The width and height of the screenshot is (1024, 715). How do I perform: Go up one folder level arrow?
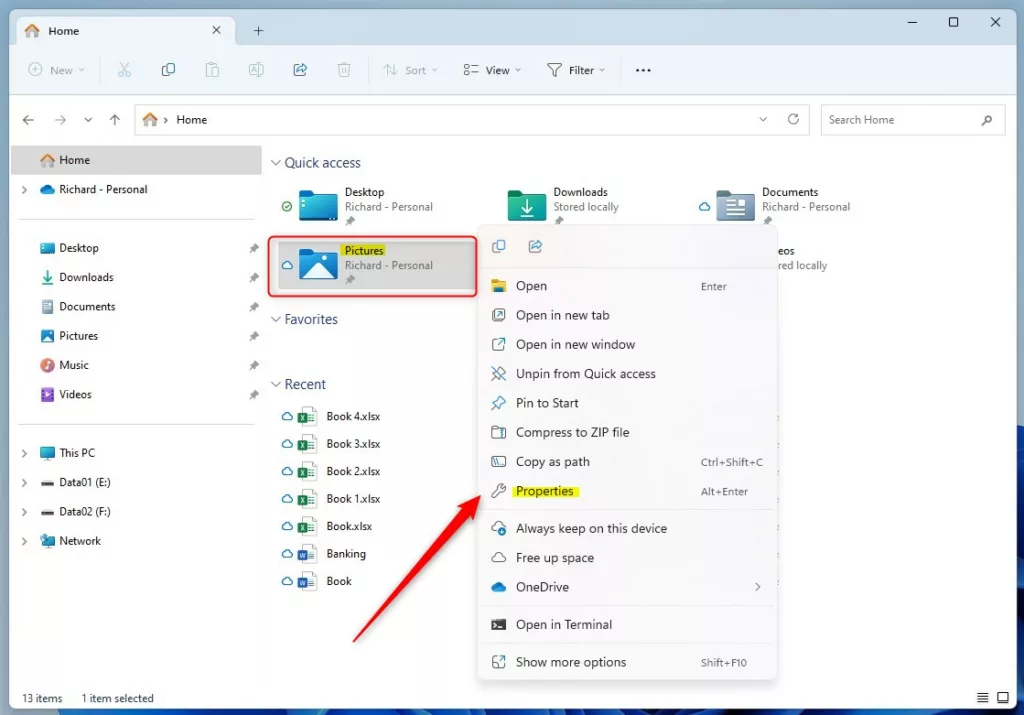pyautogui.click(x=115, y=120)
